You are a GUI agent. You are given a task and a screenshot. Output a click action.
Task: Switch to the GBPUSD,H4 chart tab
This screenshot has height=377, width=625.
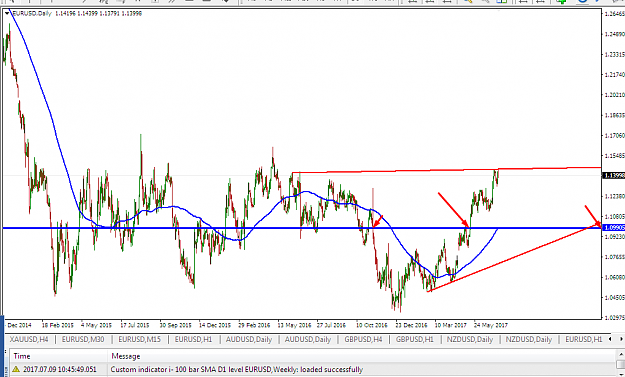pos(364,340)
